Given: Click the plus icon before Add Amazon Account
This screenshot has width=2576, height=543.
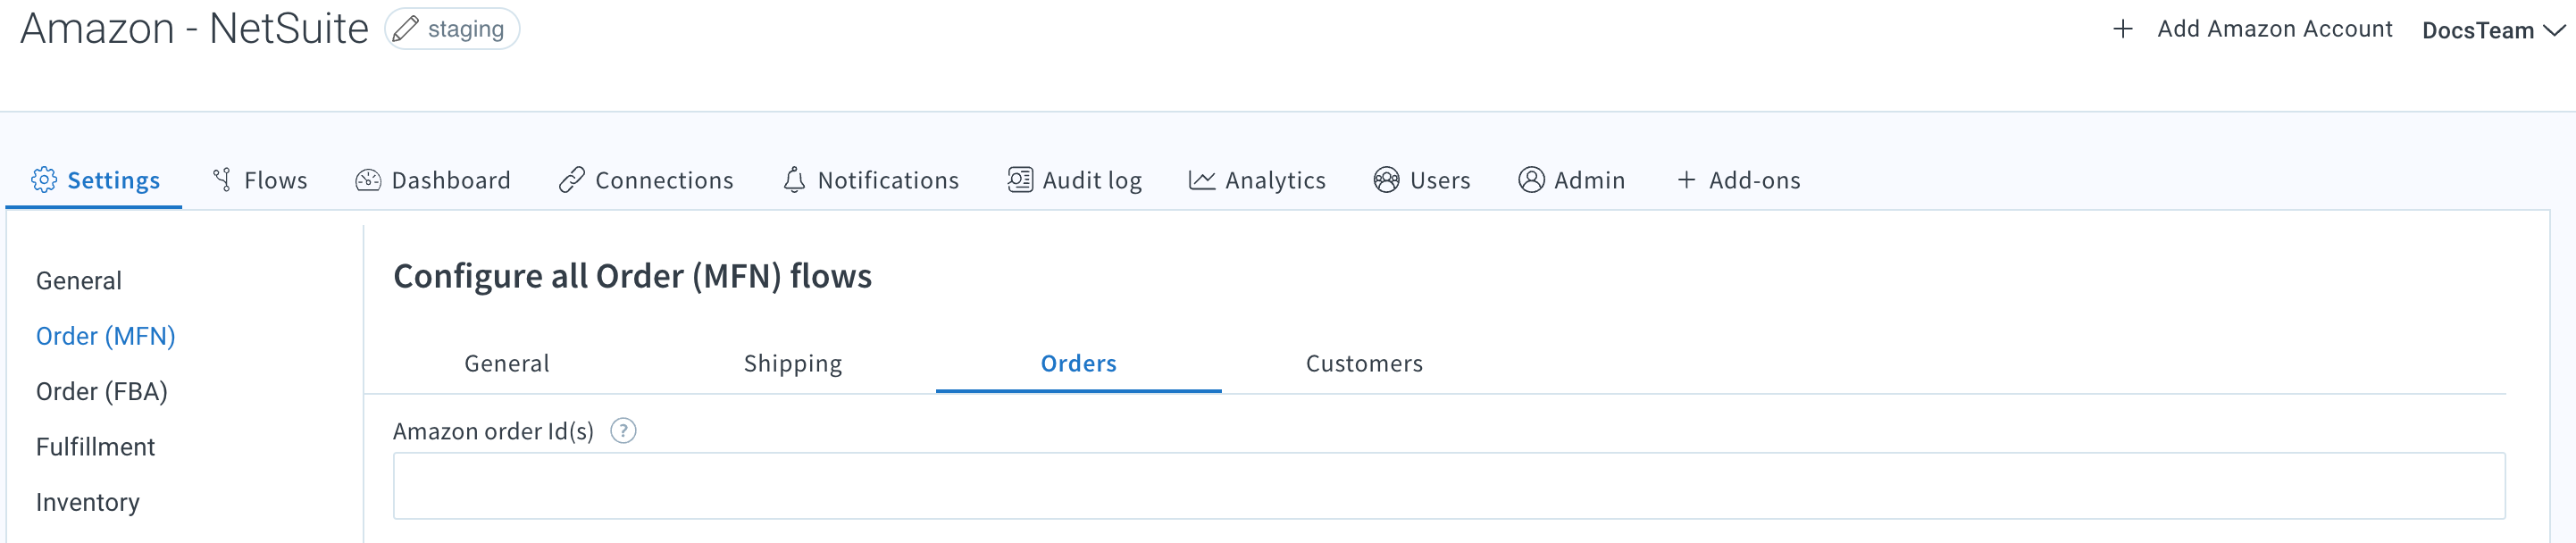Looking at the screenshot, I should point(2122,29).
